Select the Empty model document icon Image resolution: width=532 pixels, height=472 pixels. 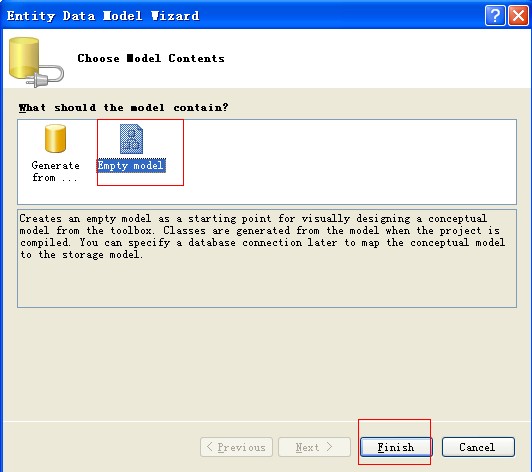(131, 139)
